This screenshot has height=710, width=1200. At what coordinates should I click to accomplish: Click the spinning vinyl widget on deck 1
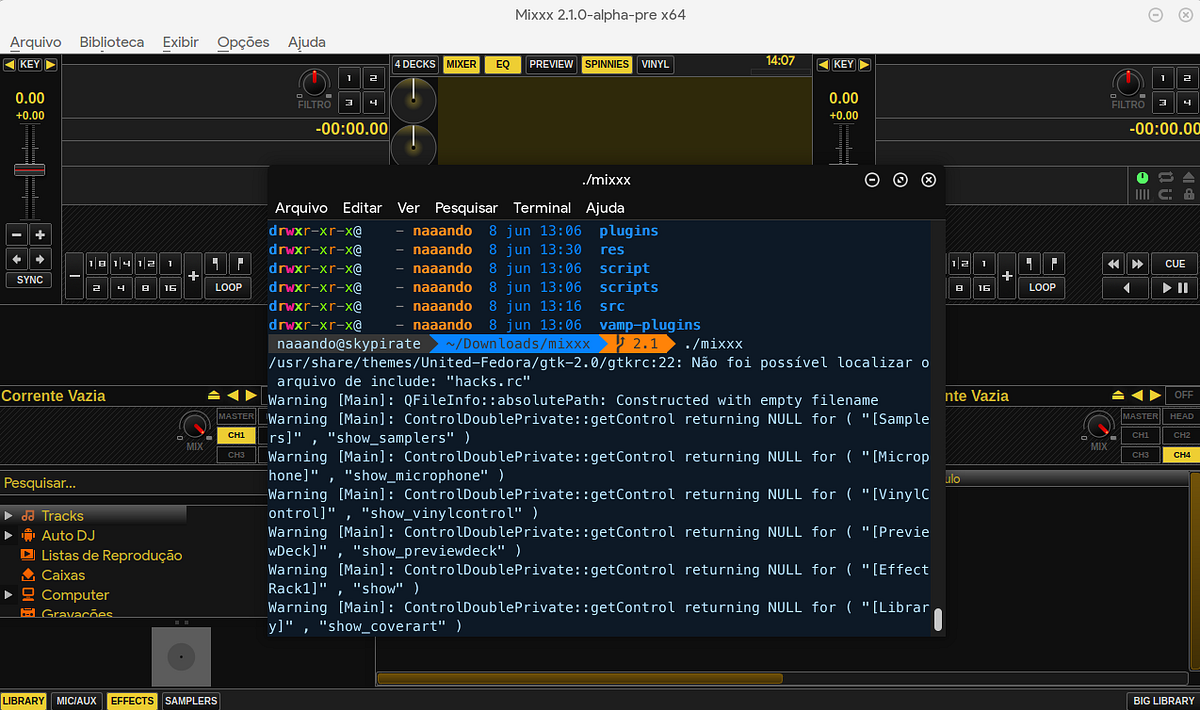414,100
